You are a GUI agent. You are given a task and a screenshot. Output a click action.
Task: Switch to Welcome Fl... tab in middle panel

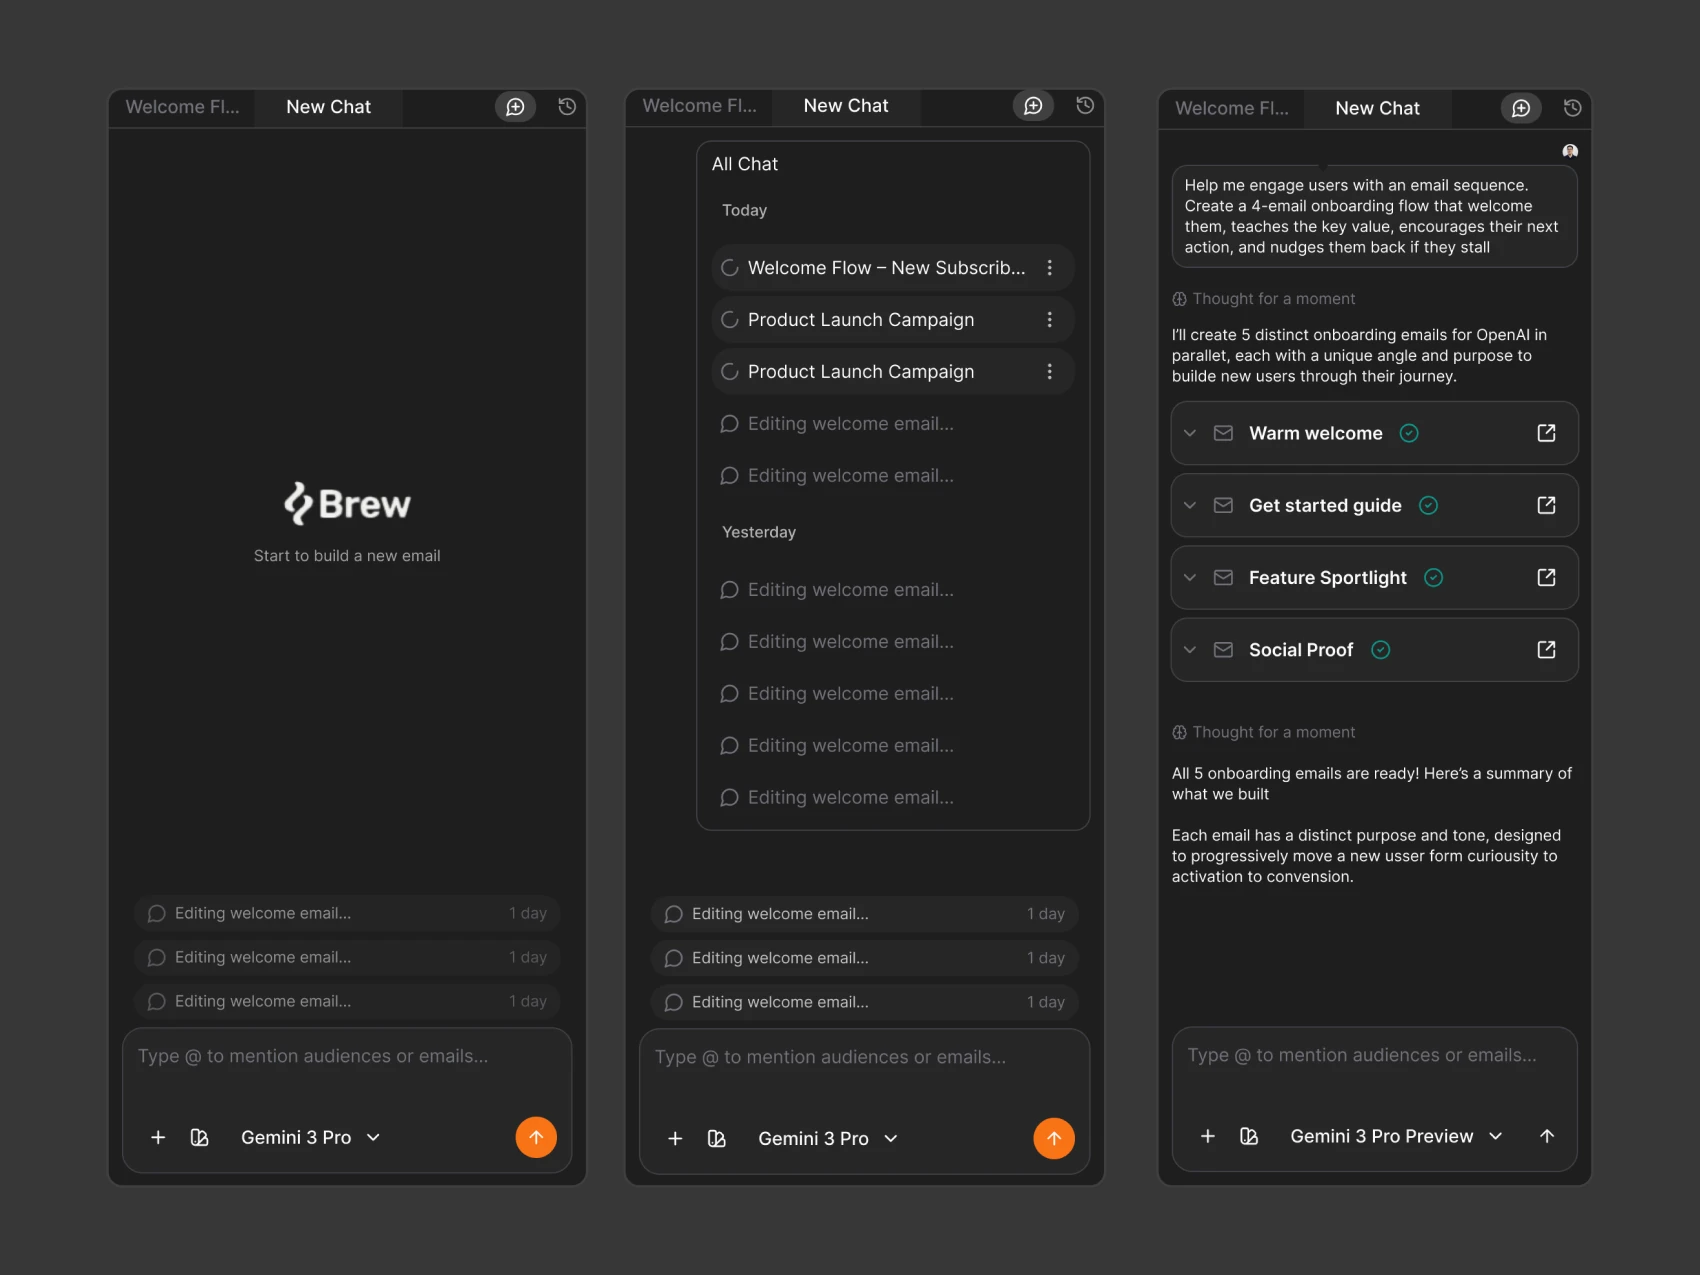(699, 106)
